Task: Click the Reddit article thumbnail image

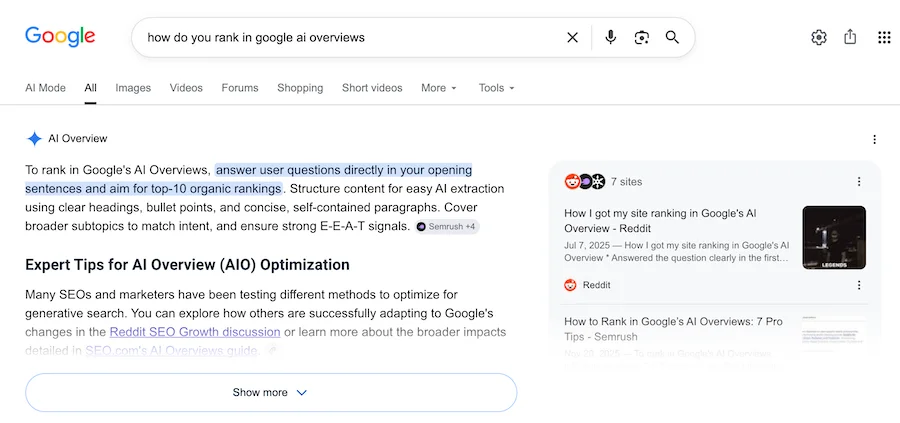Action: [x=834, y=238]
